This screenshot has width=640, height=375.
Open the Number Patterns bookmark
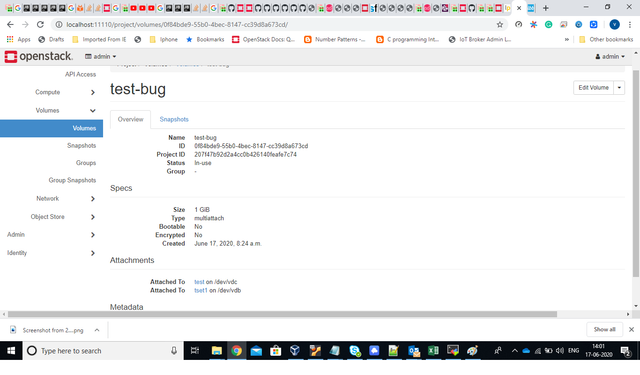335,40
